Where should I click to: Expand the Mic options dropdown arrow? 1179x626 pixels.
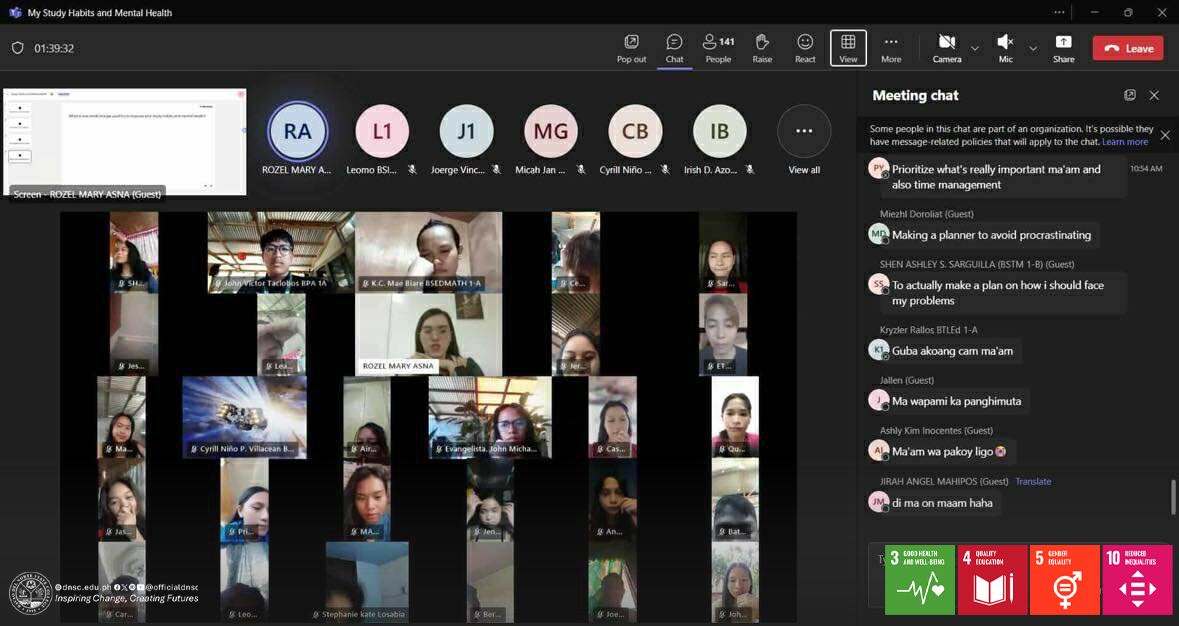click(1033, 48)
